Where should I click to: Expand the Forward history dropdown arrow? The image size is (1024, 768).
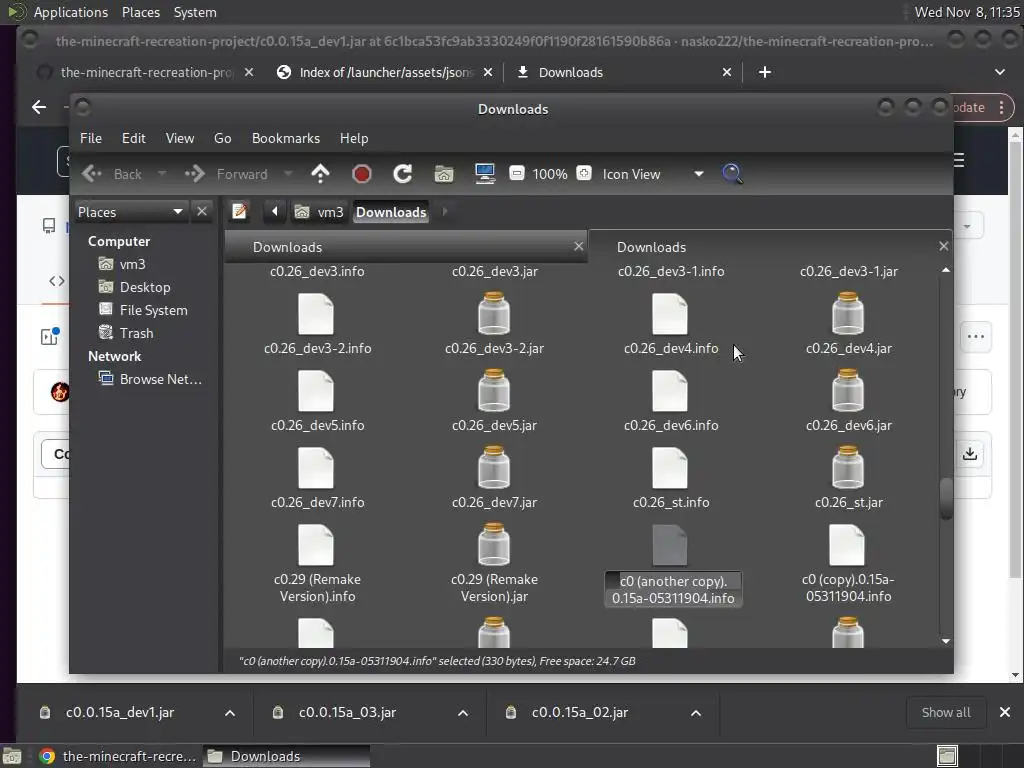tap(288, 174)
